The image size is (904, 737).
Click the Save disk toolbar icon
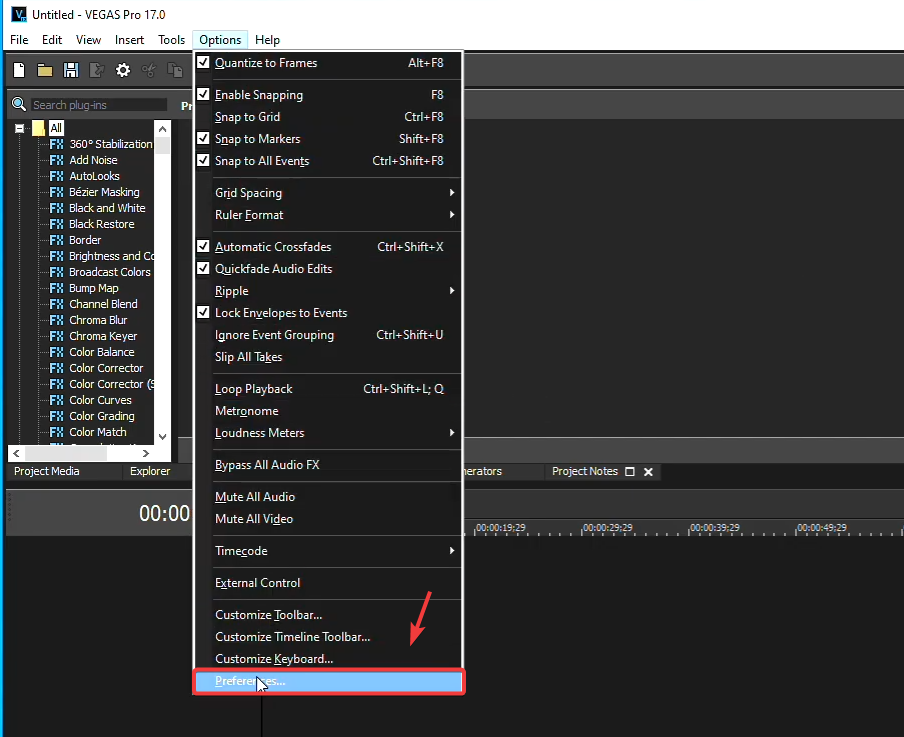tap(71, 70)
